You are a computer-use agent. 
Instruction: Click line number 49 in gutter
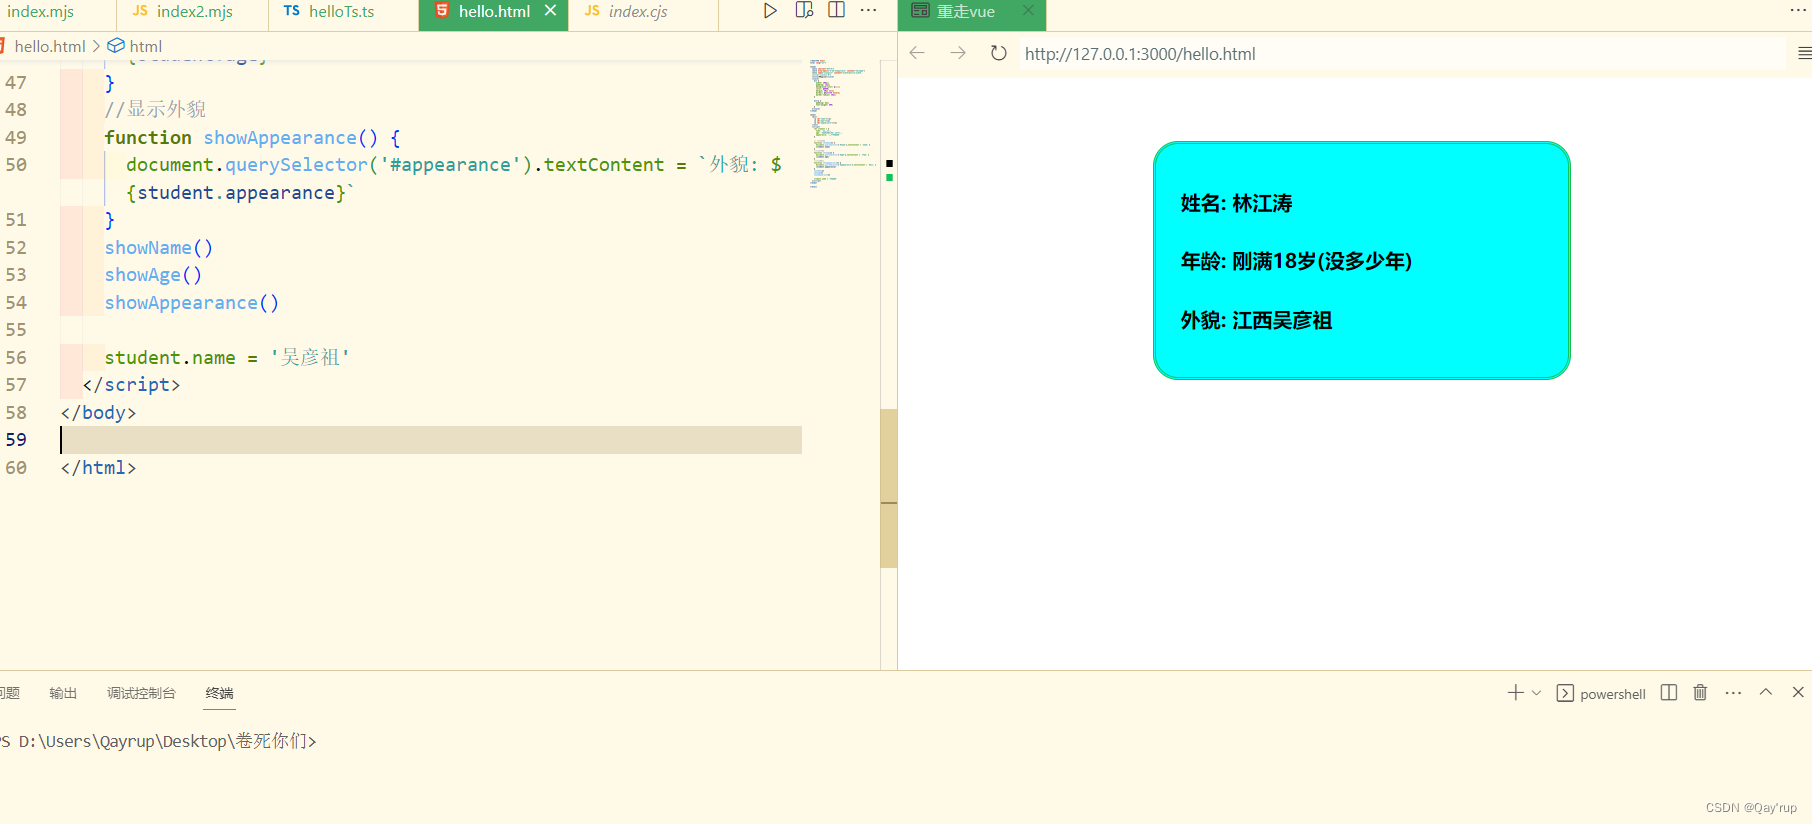(x=16, y=137)
